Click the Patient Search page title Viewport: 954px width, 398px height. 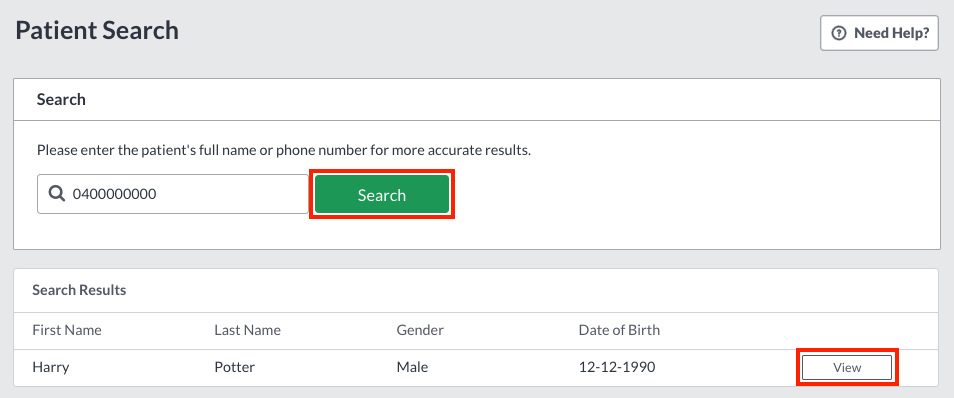tap(97, 30)
